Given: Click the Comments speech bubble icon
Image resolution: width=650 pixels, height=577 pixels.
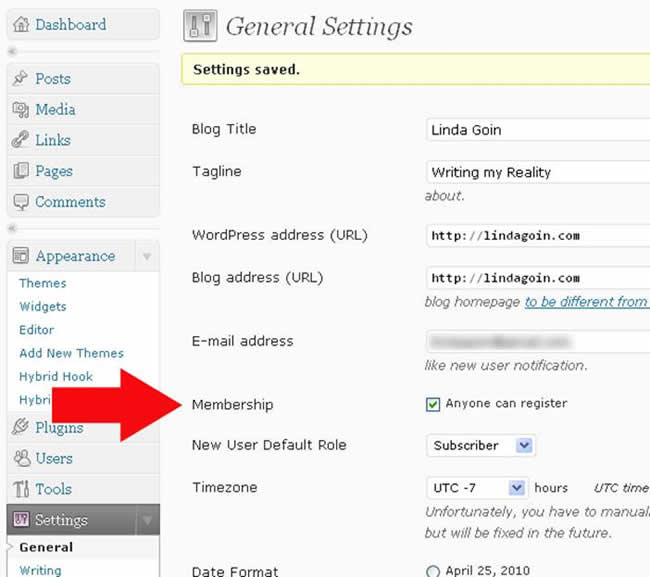Looking at the screenshot, I should point(21,202).
